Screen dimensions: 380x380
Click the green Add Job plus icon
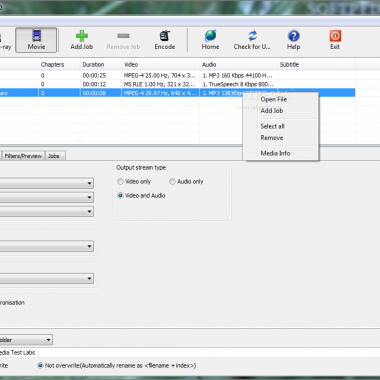tap(82, 36)
